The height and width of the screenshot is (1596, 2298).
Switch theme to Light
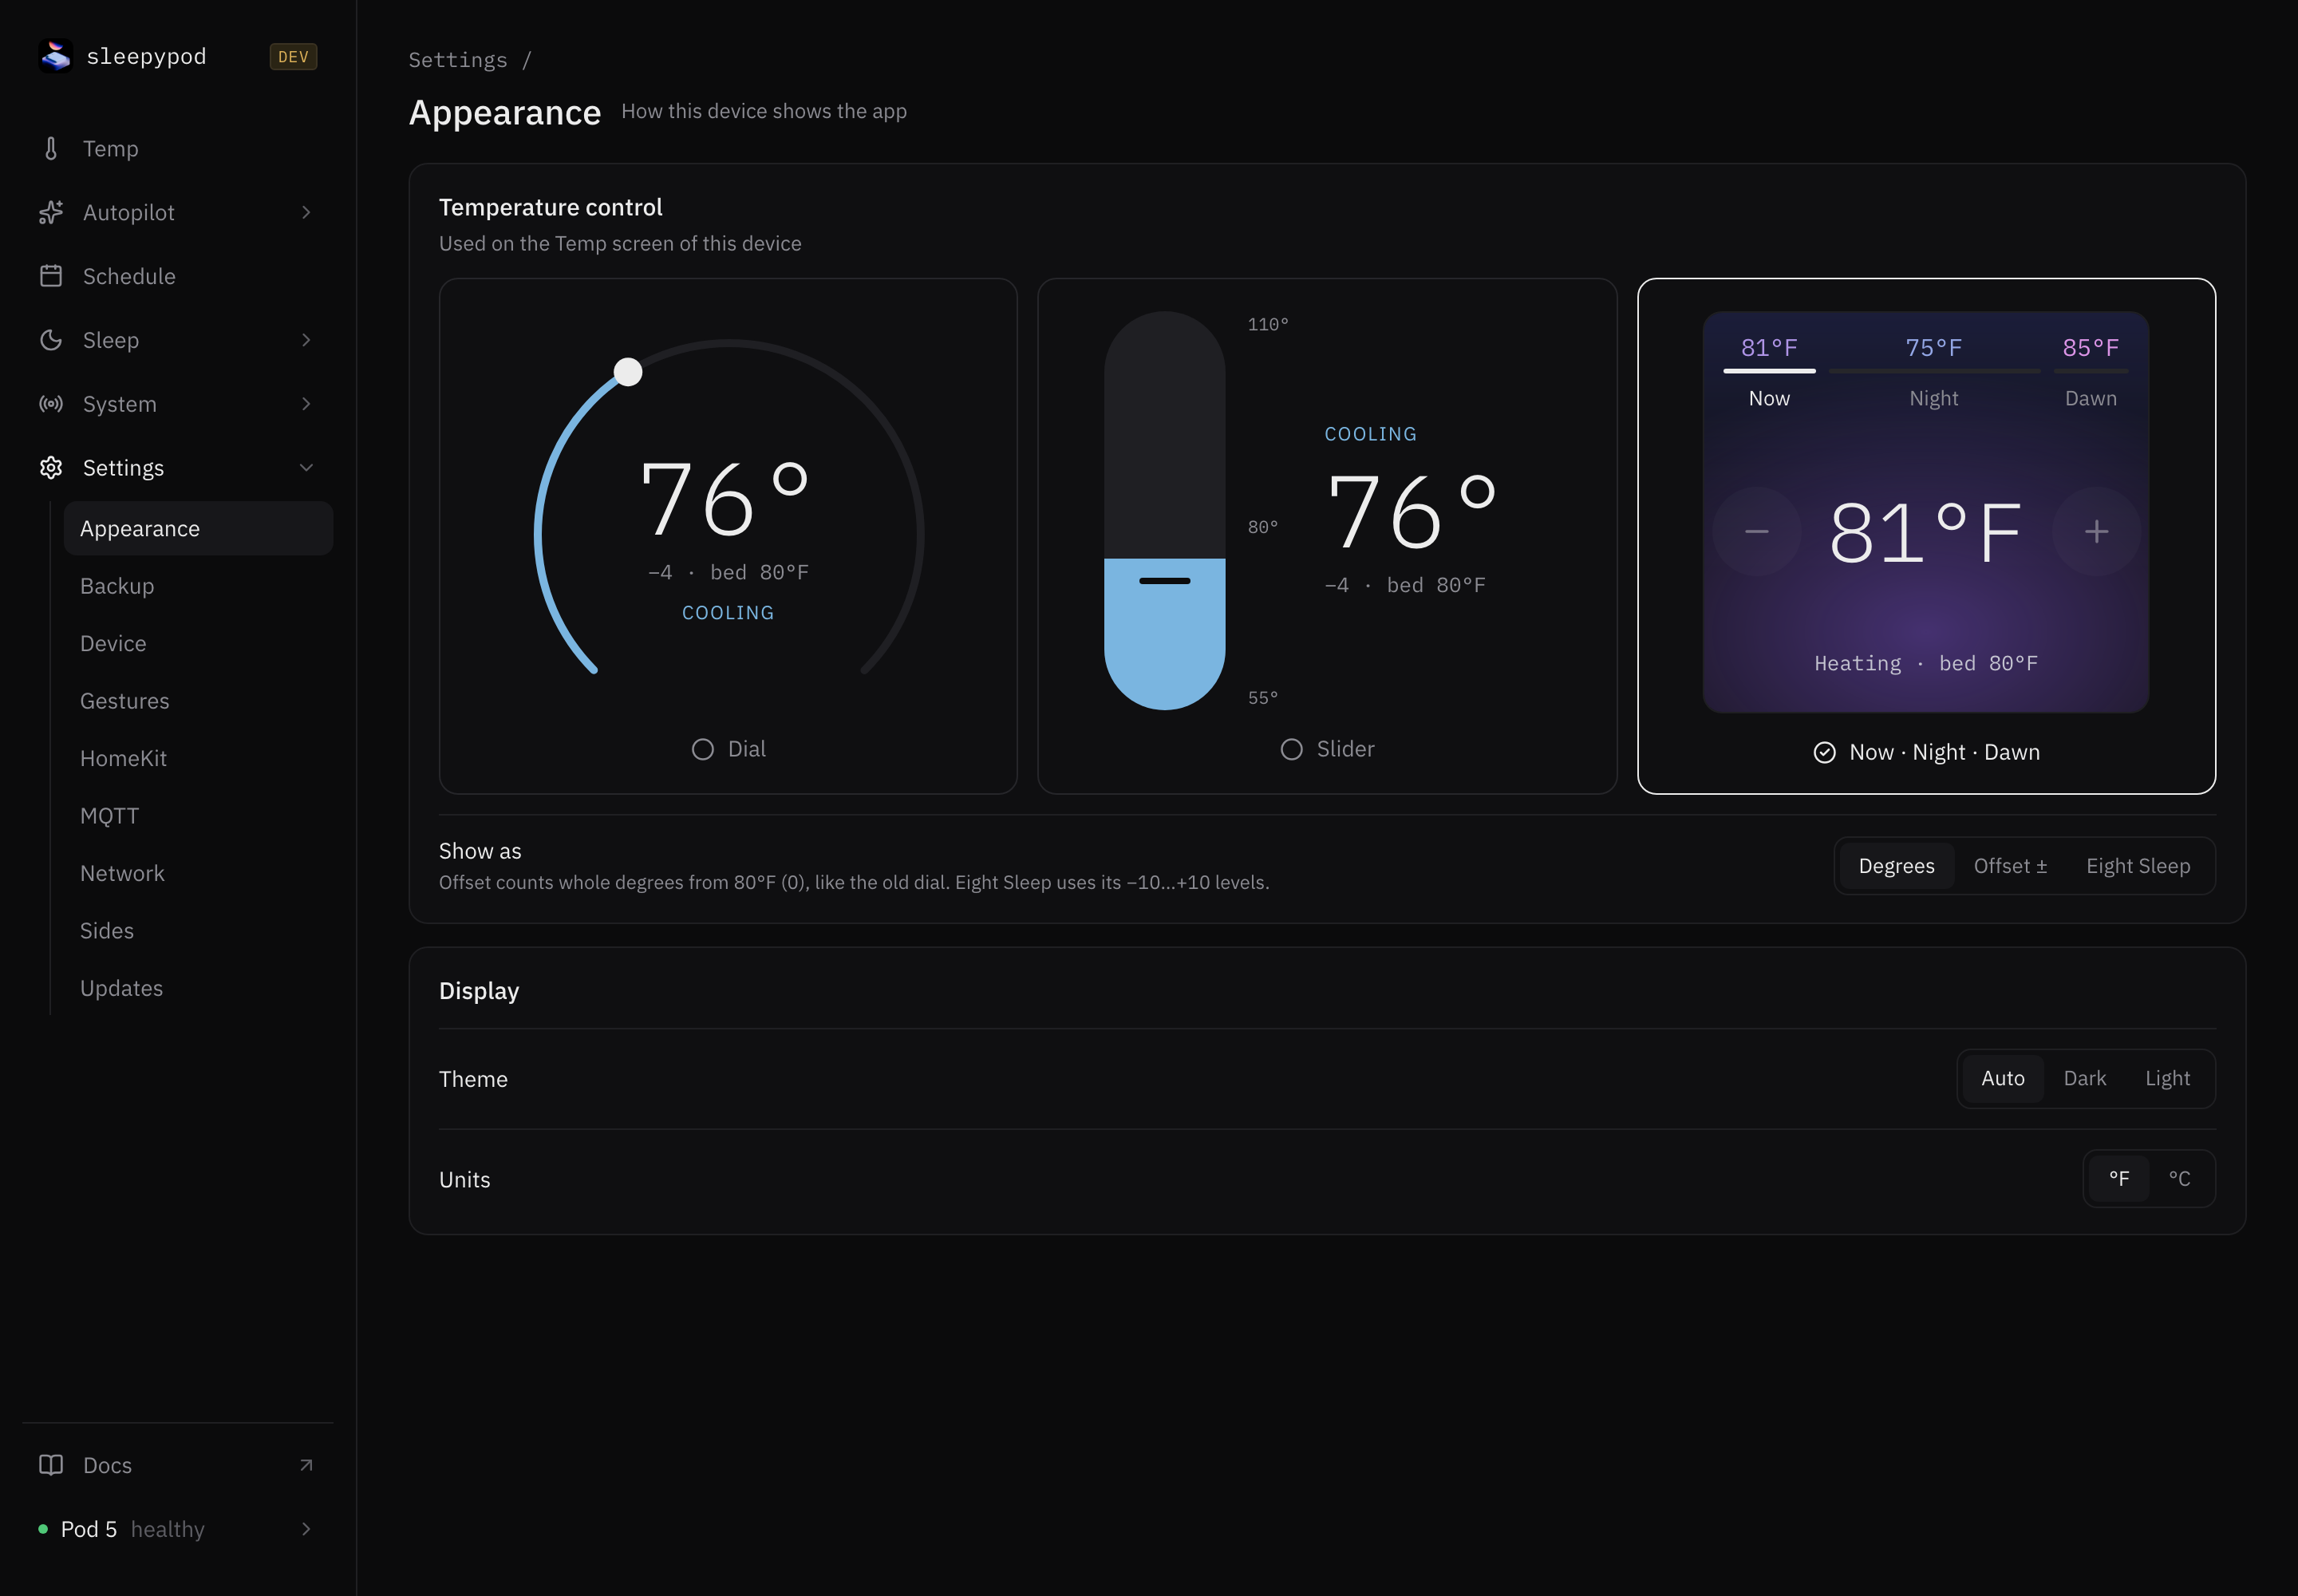(x=2167, y=1079)
